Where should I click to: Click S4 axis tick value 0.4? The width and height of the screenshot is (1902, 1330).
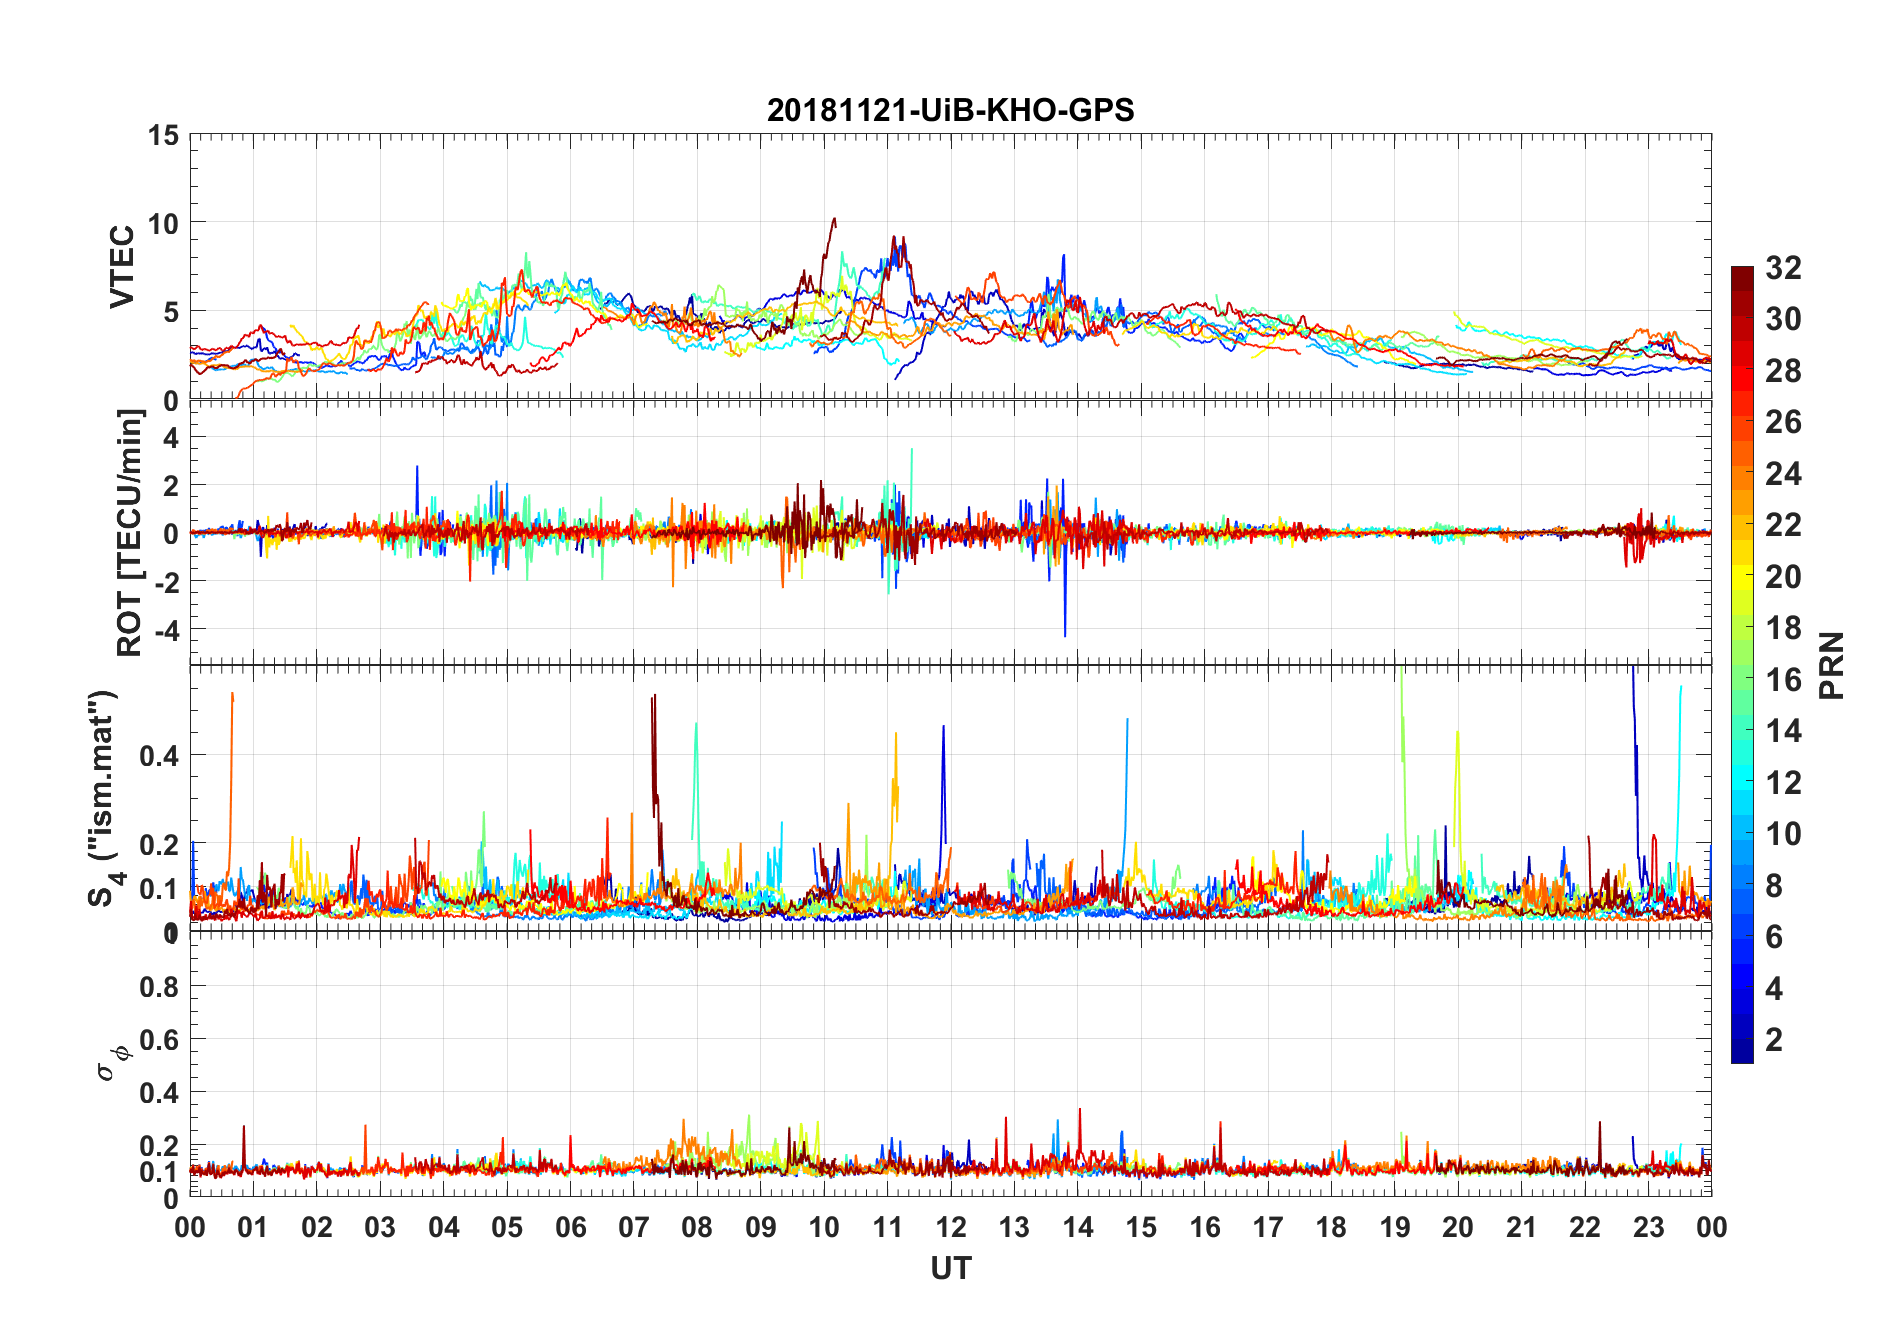tap(159, 756)
